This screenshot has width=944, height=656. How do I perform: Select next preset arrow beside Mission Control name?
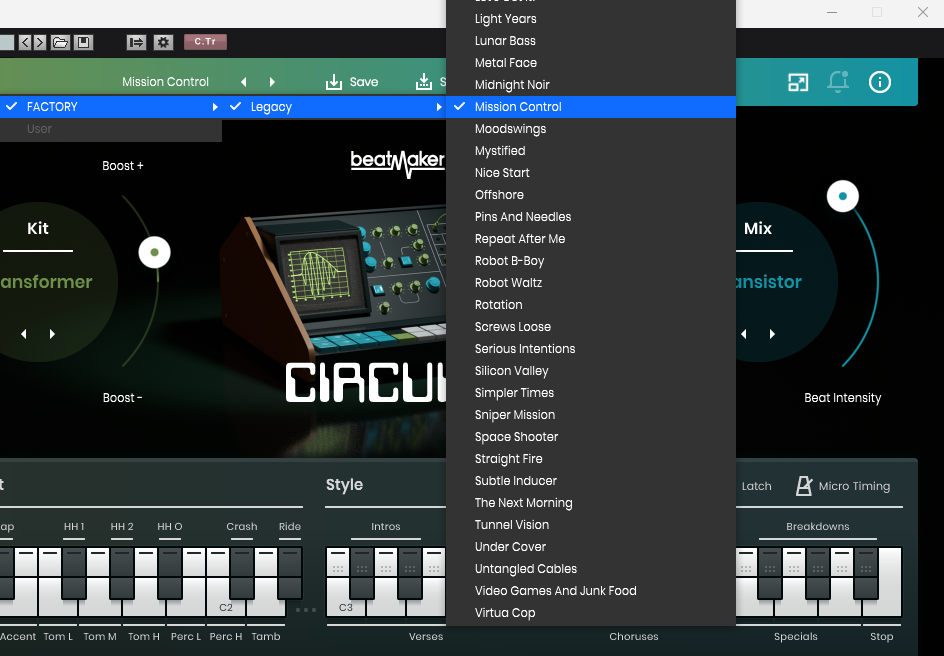coord(272,82)
